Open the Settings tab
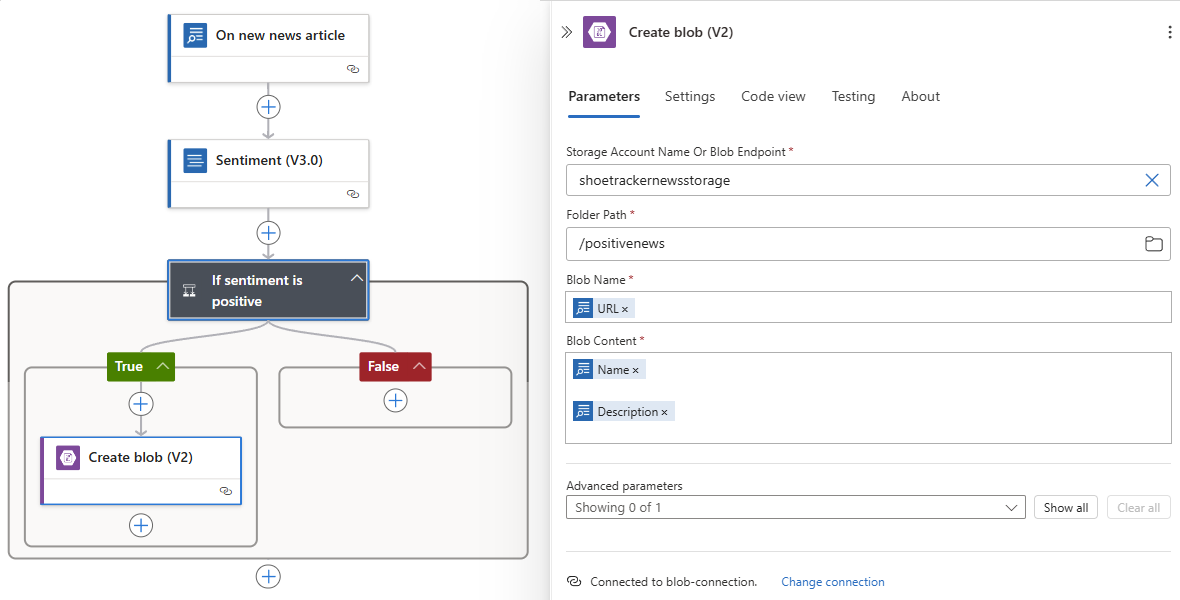 pyautogui.click(x=690, y=96)
